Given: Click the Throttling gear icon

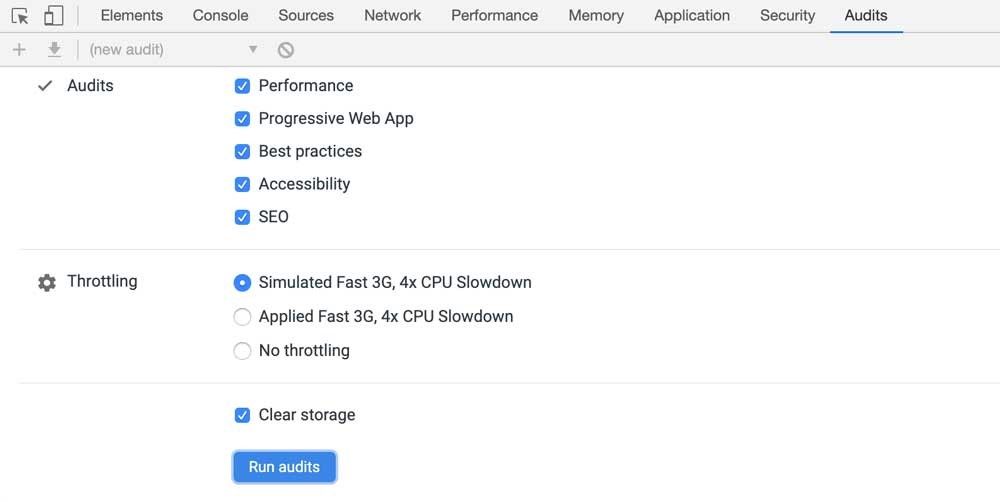Looking at the screenshot, I should tap(47, 283).
